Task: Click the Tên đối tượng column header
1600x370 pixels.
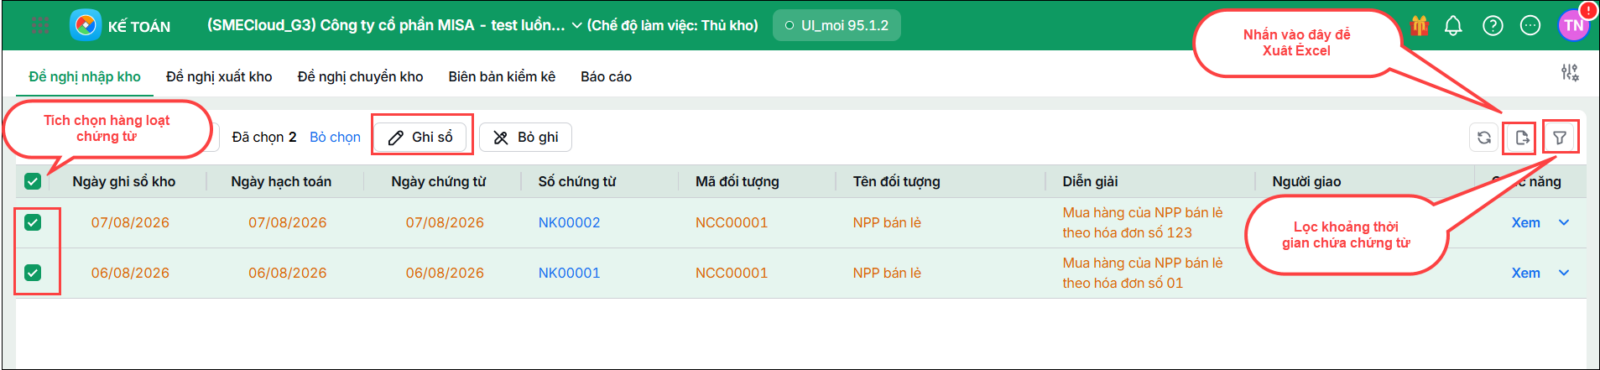Action: click(x=896, y=182)
